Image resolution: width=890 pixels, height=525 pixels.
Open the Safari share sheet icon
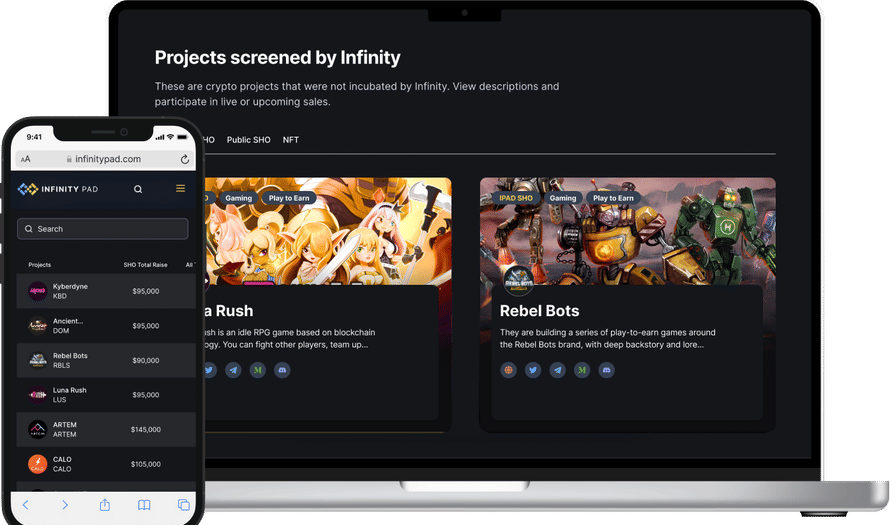104,505
